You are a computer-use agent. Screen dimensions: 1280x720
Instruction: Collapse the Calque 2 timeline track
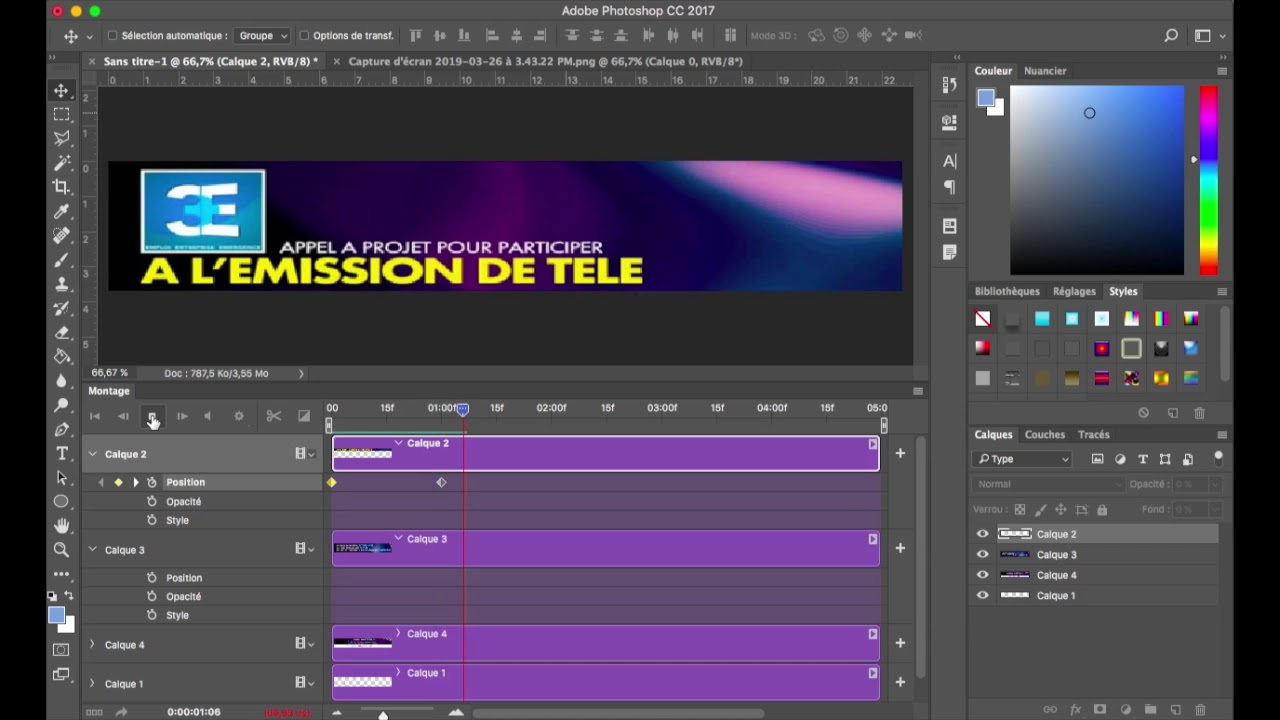pos(92,454)
